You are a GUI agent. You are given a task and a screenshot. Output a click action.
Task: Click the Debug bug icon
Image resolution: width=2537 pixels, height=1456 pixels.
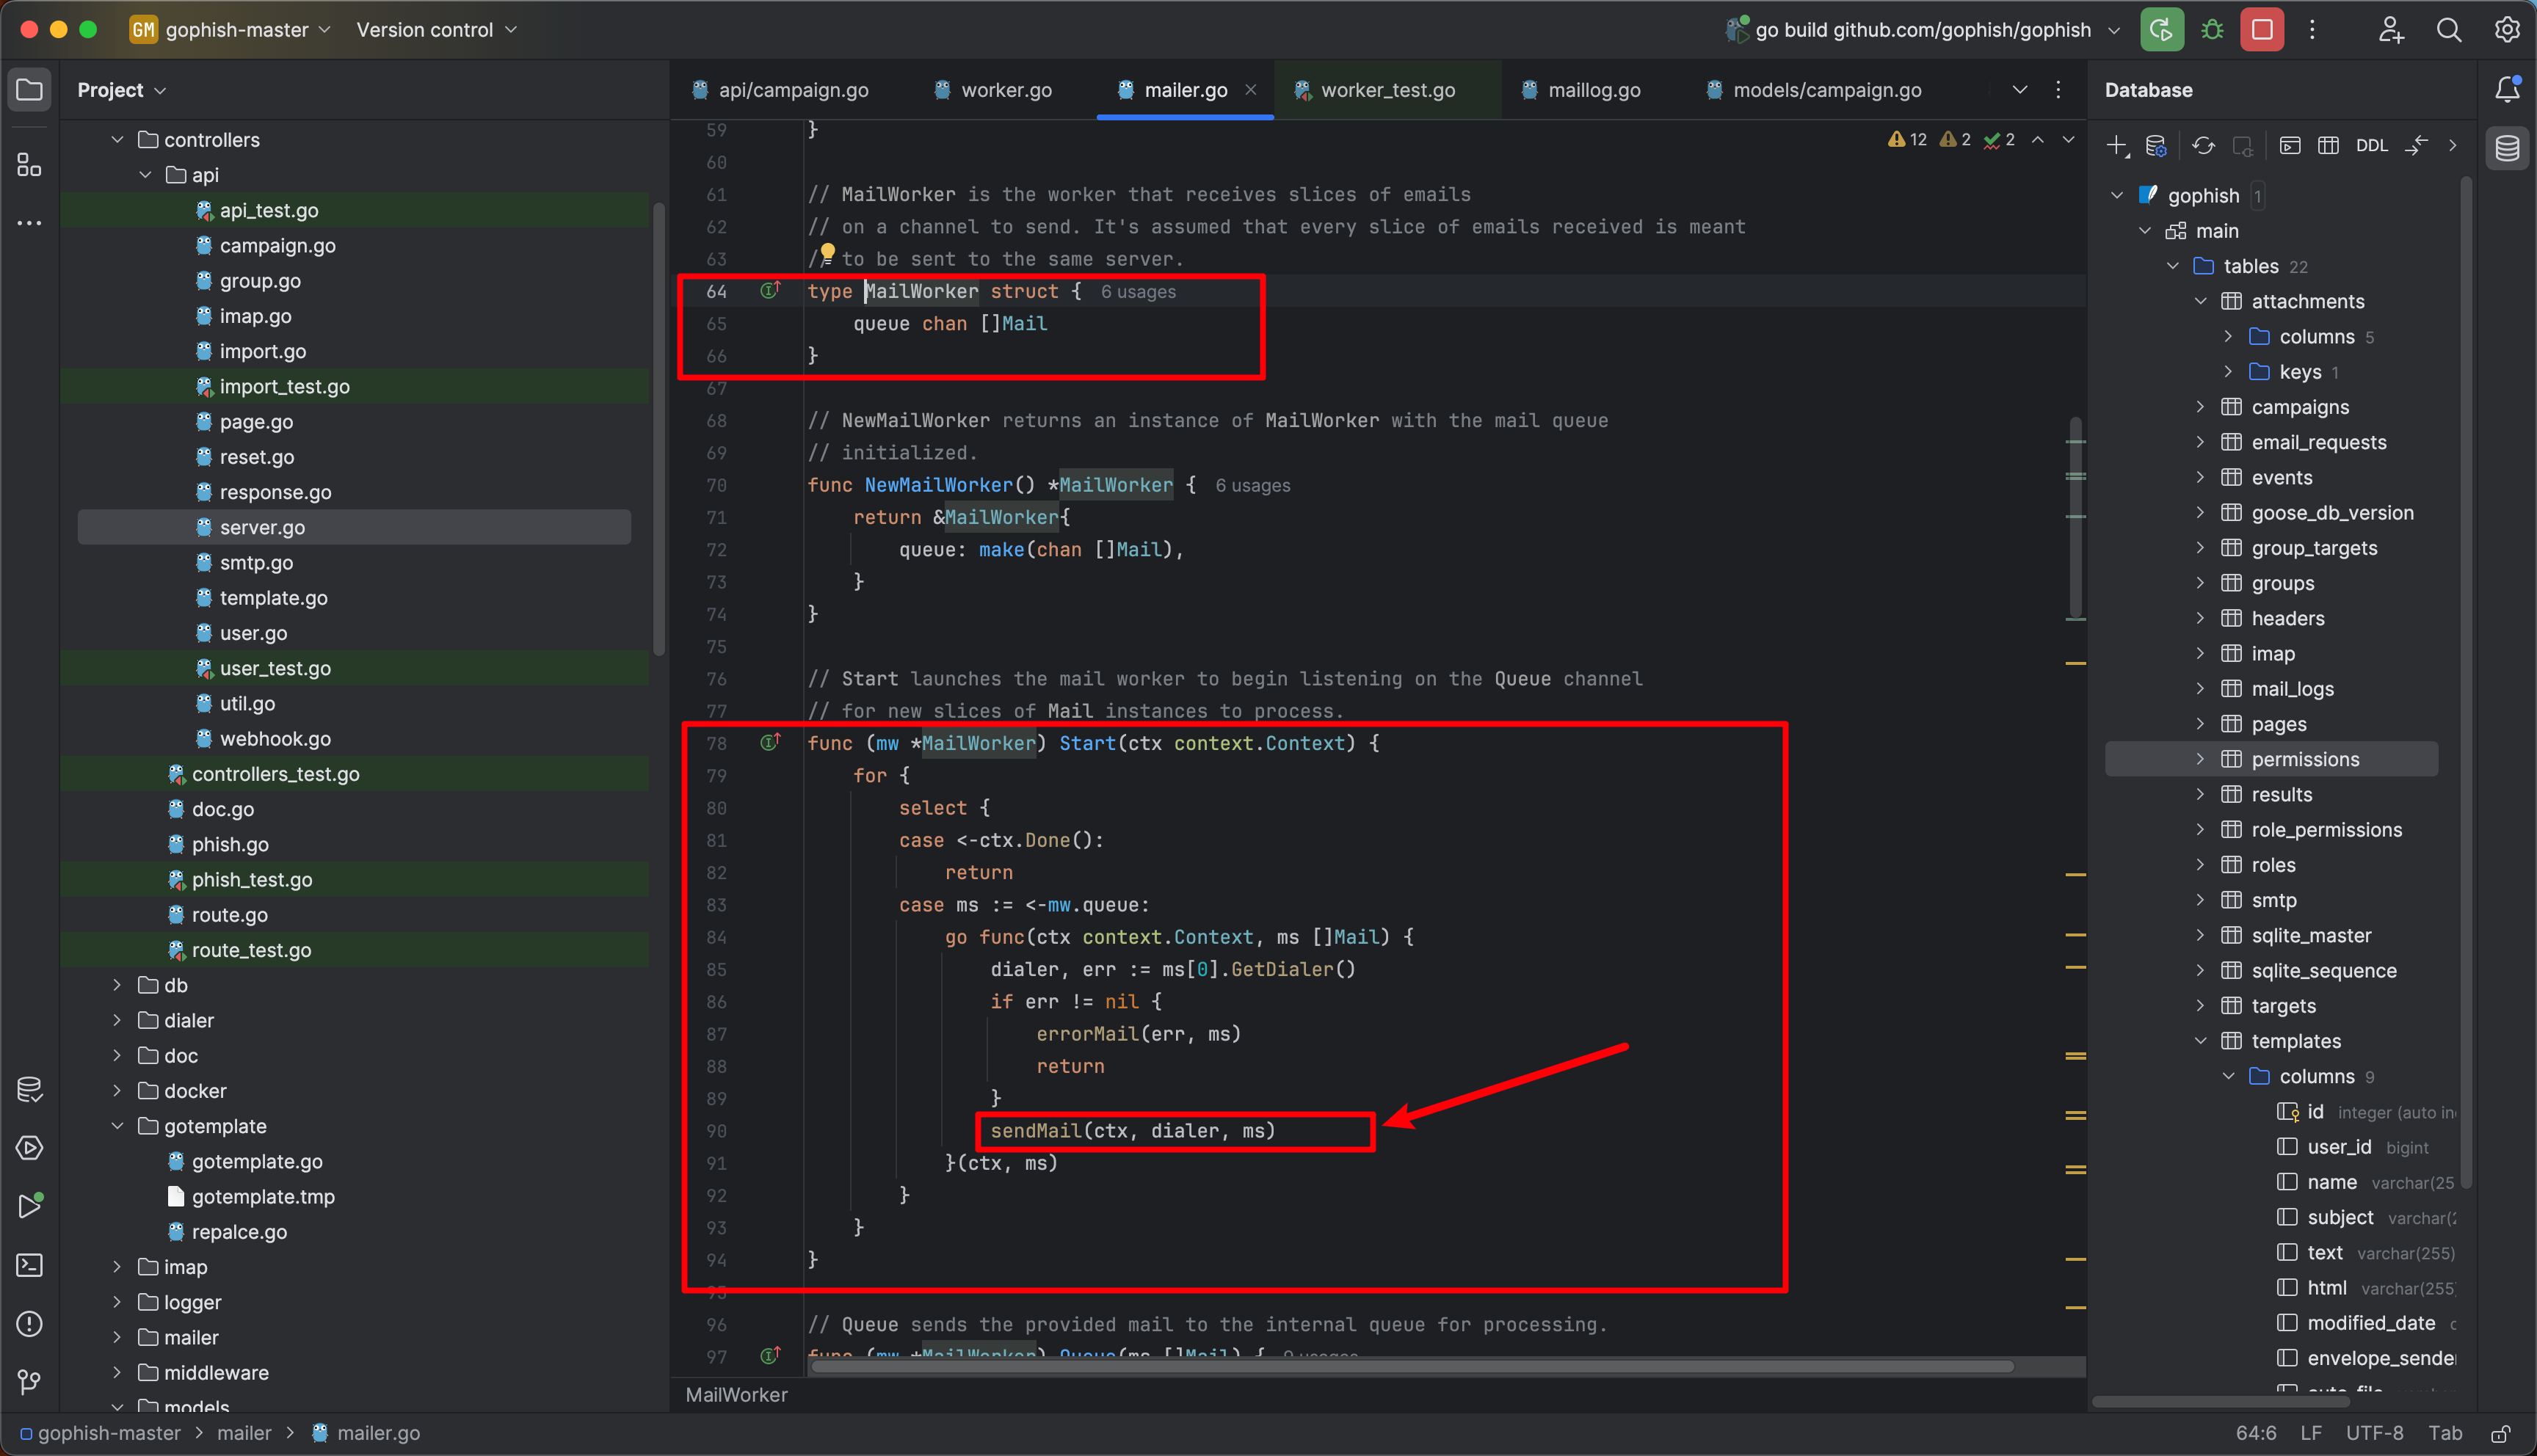(2212, 29)
